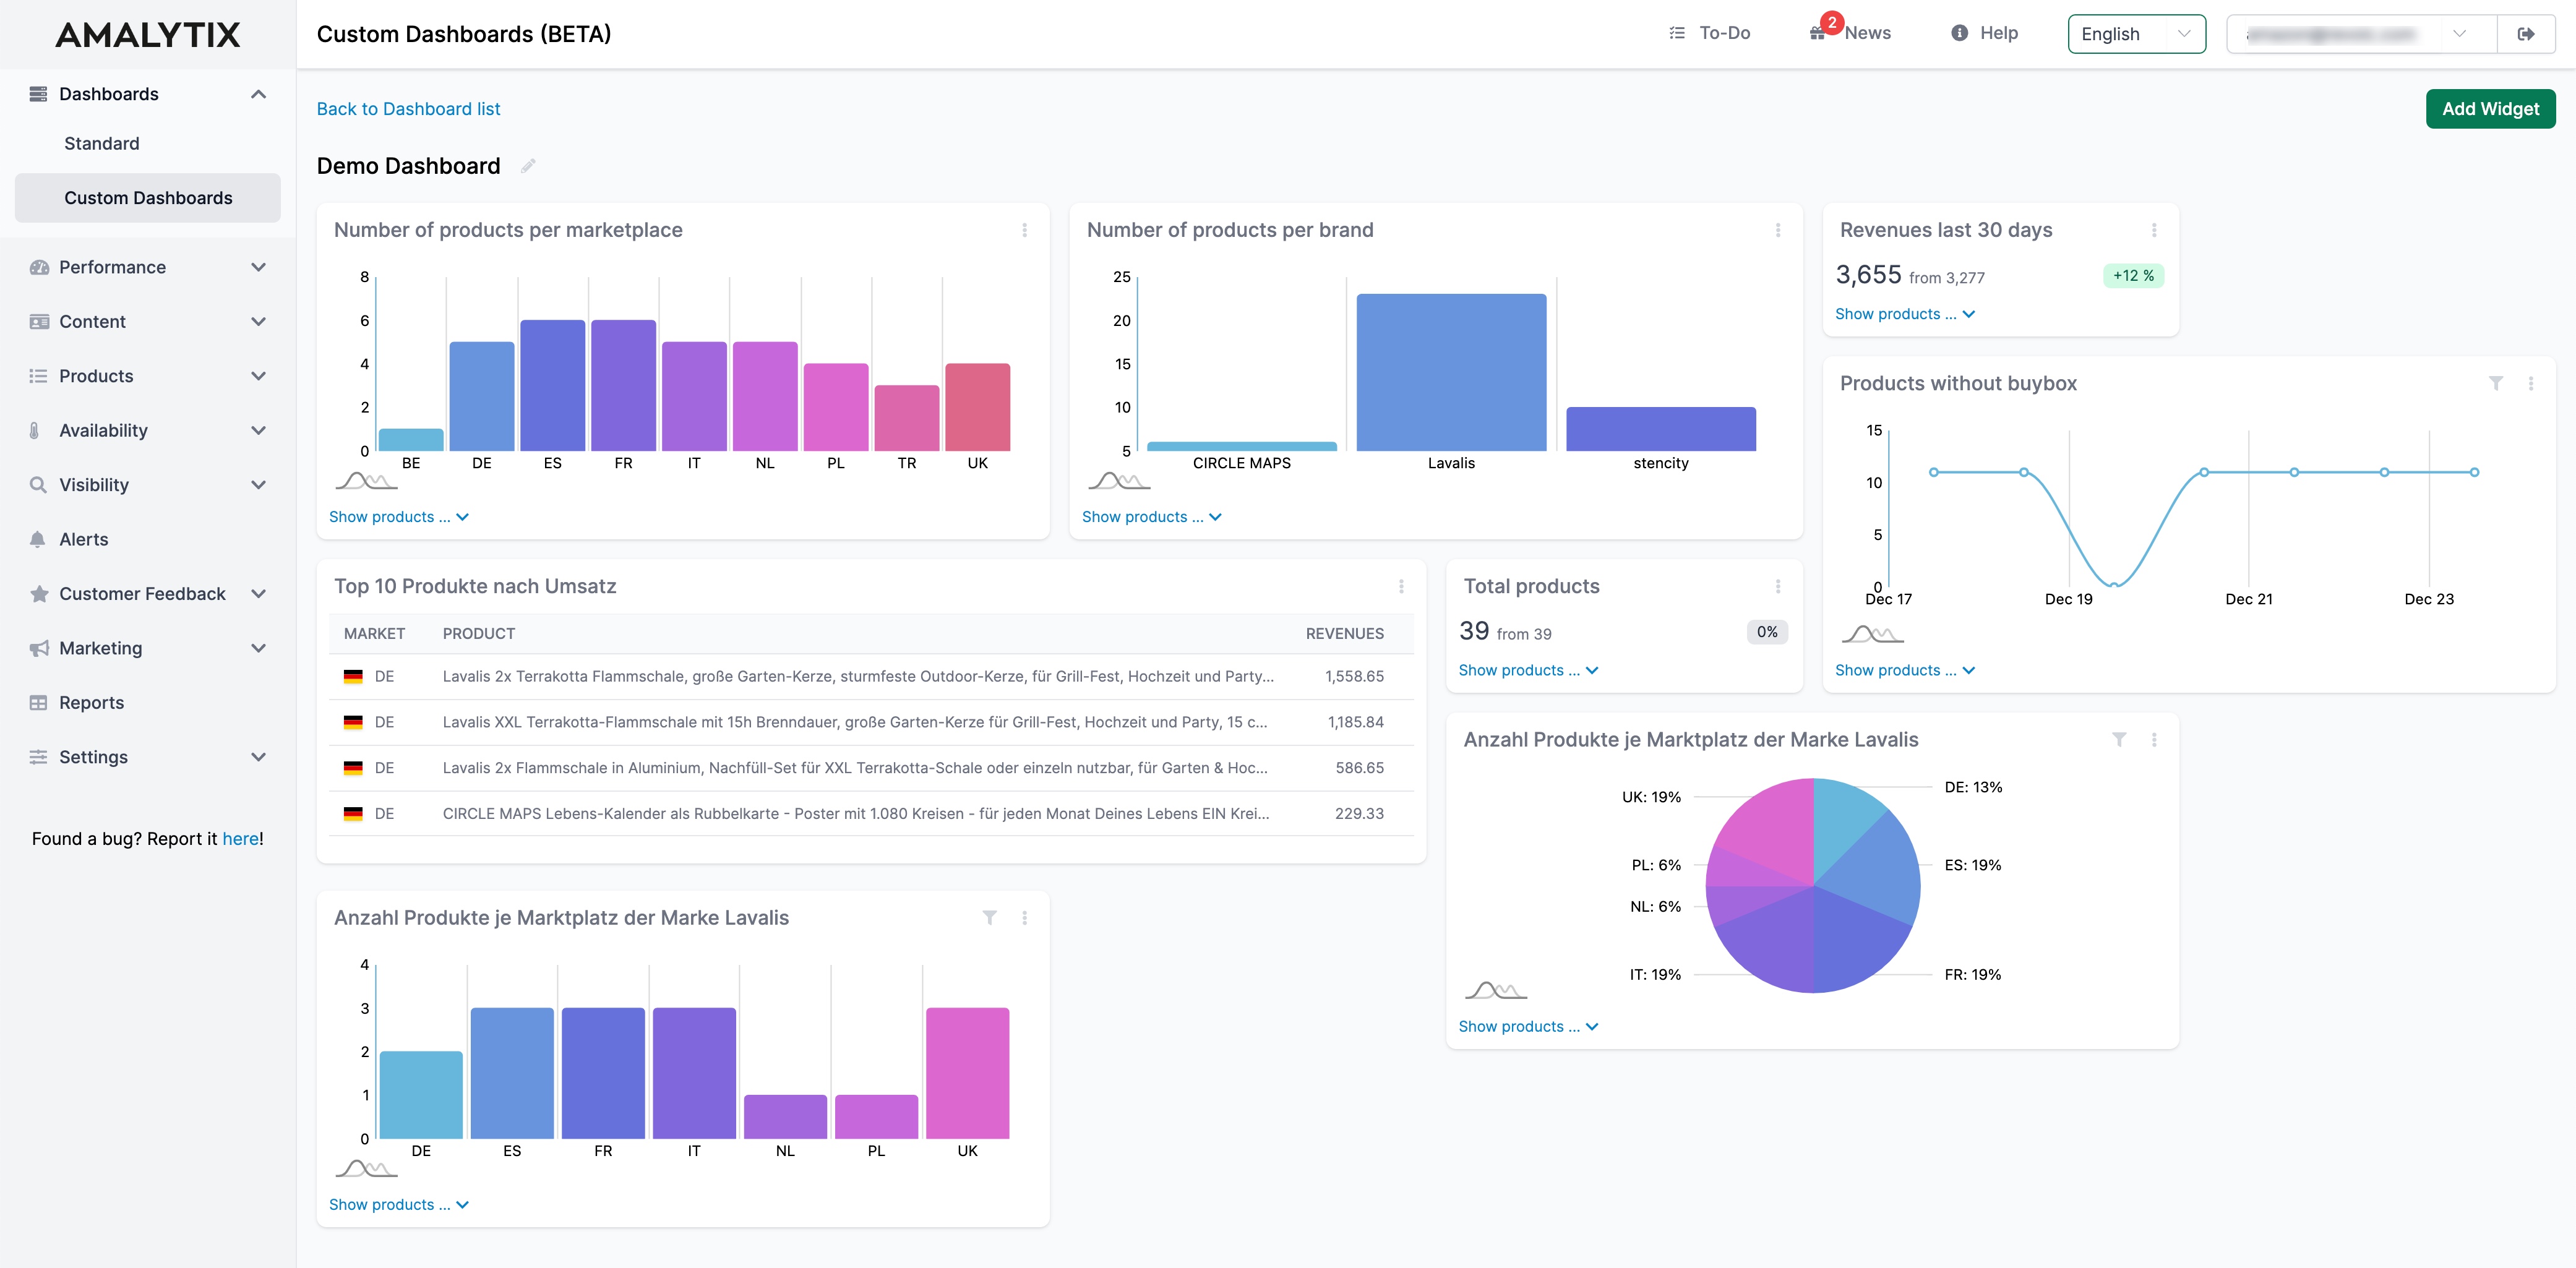
Task: Expand the Visibility sidebar section
Action: click(x=258, y=485)
